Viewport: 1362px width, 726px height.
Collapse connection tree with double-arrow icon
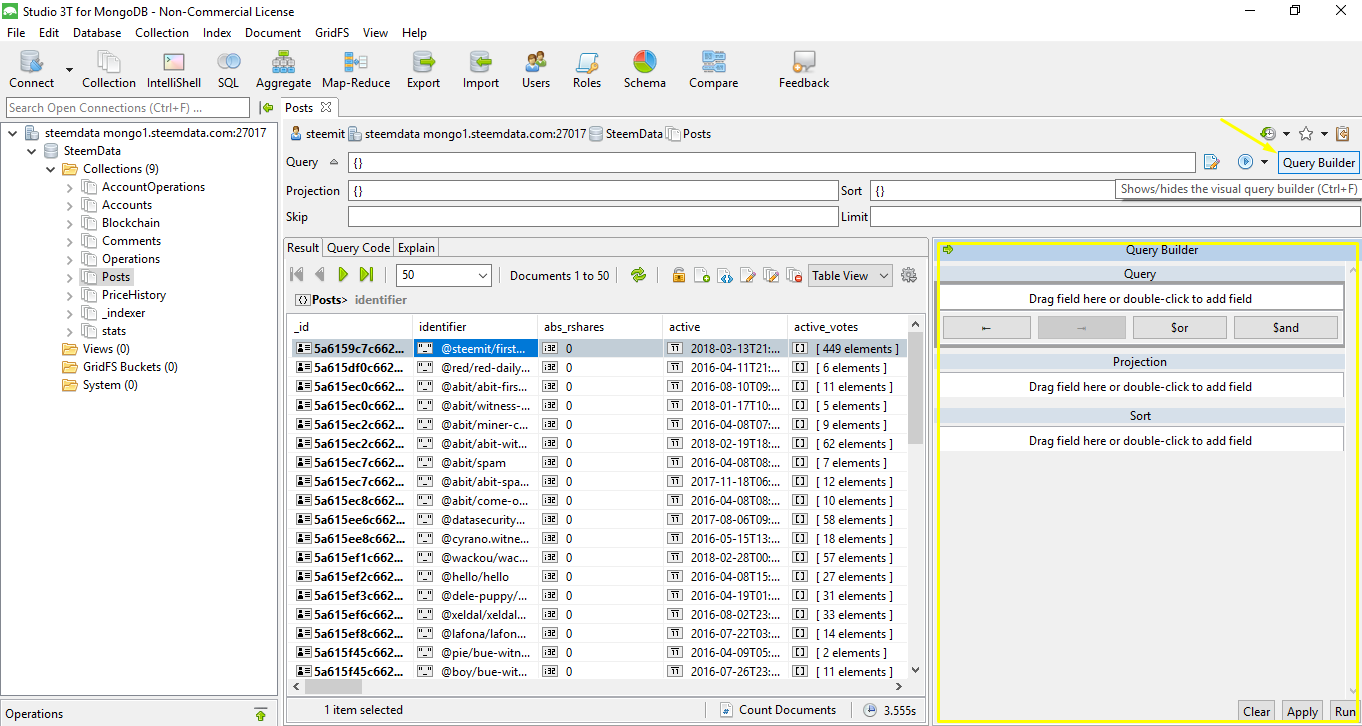[x=266, y=108]
